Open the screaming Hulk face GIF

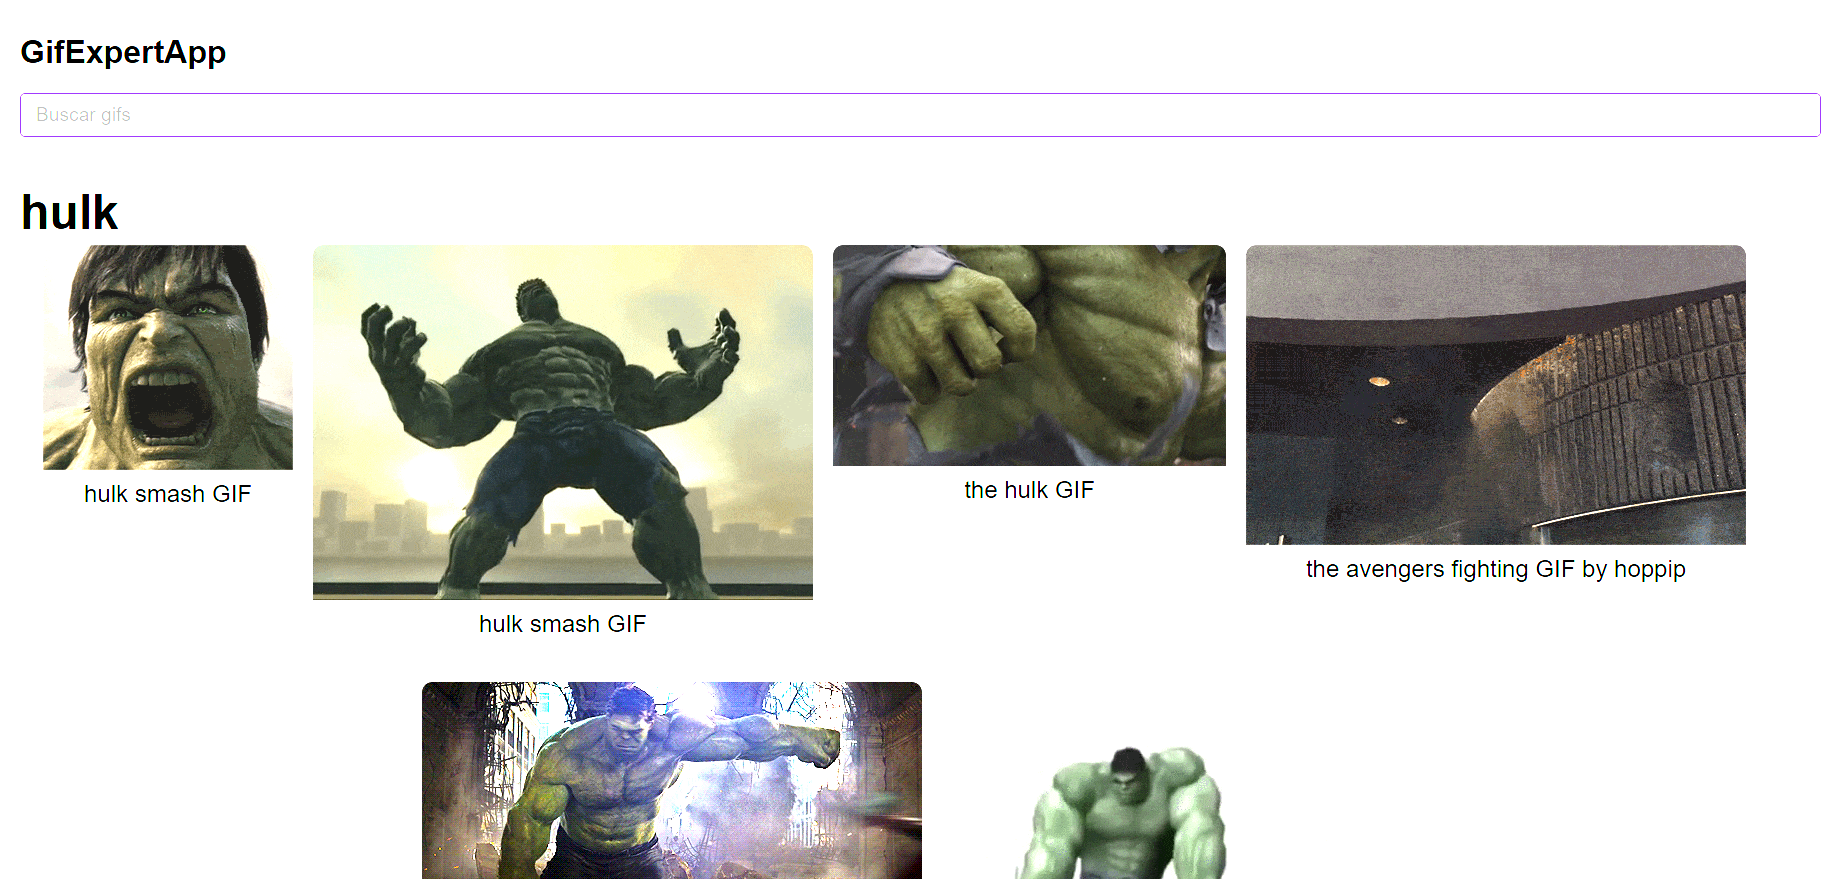pyautogui.click(x=168, y=357)
